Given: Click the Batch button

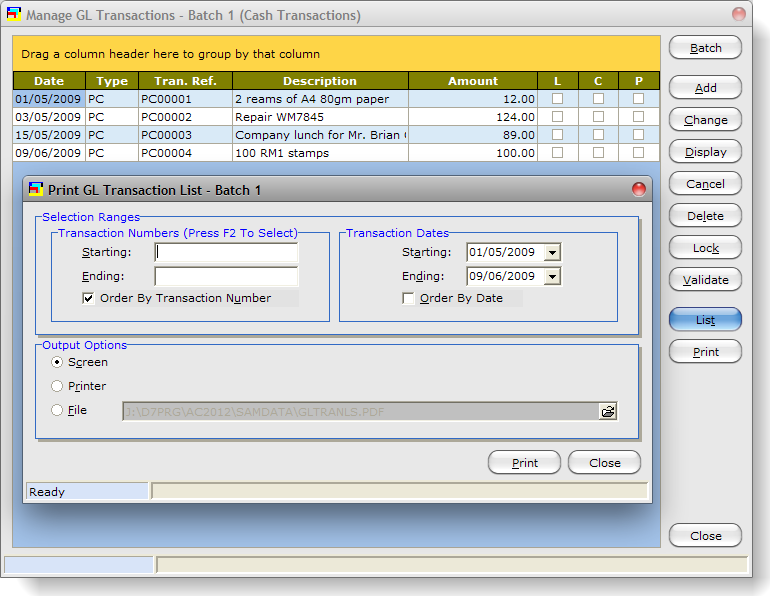Looking at the screenshot, I should tap(705, 48).
